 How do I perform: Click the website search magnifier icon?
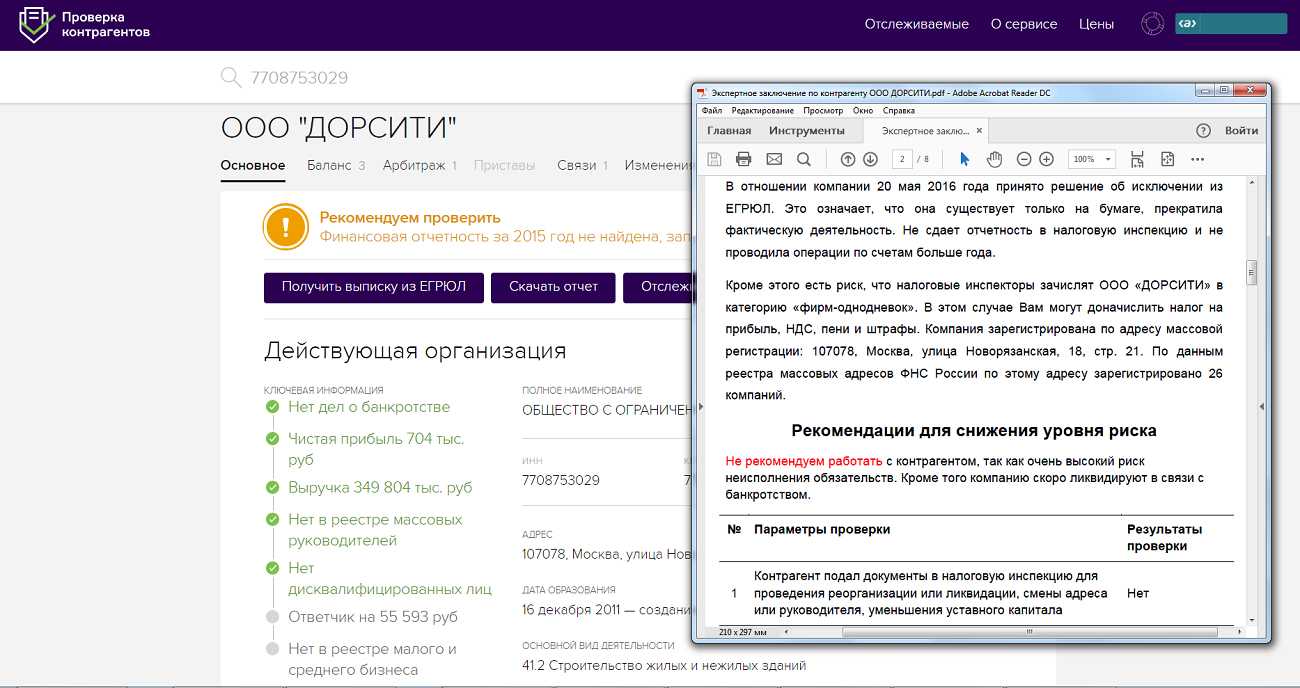tap(231, 78)
